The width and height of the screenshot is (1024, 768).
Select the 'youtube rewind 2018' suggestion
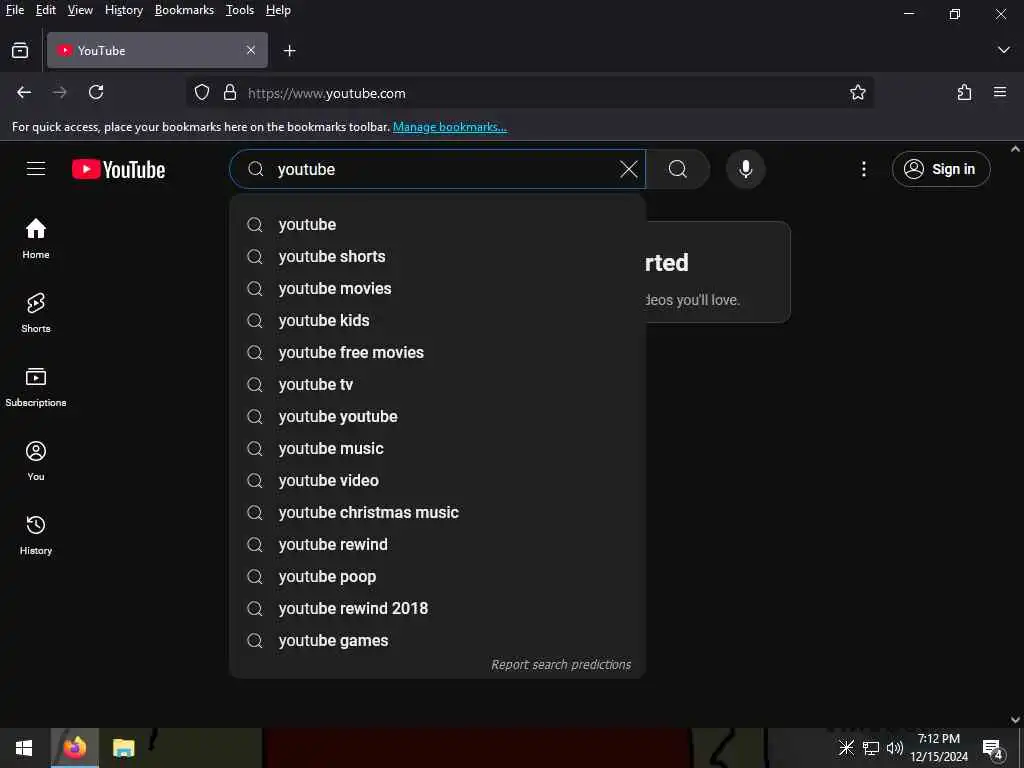(x=438, y=609)
